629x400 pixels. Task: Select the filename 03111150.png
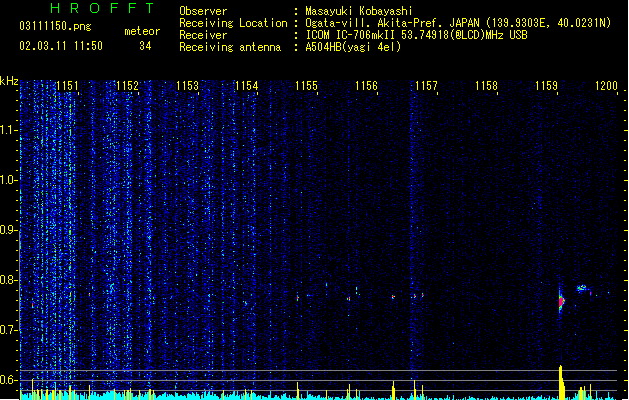pyautogui.click(x=55, y=26)
